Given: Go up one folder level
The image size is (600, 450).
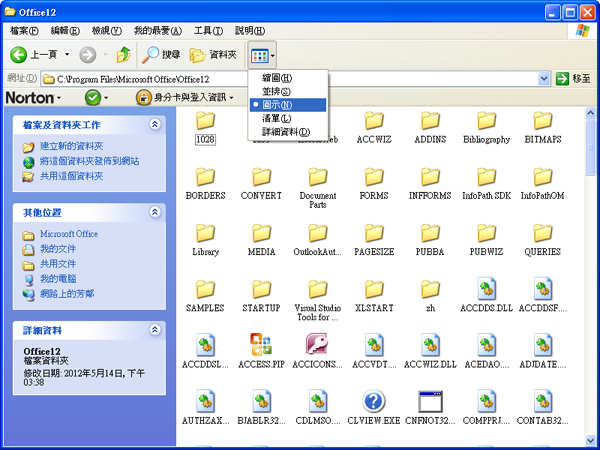Looking at the screenshot, I should (124, 55).
